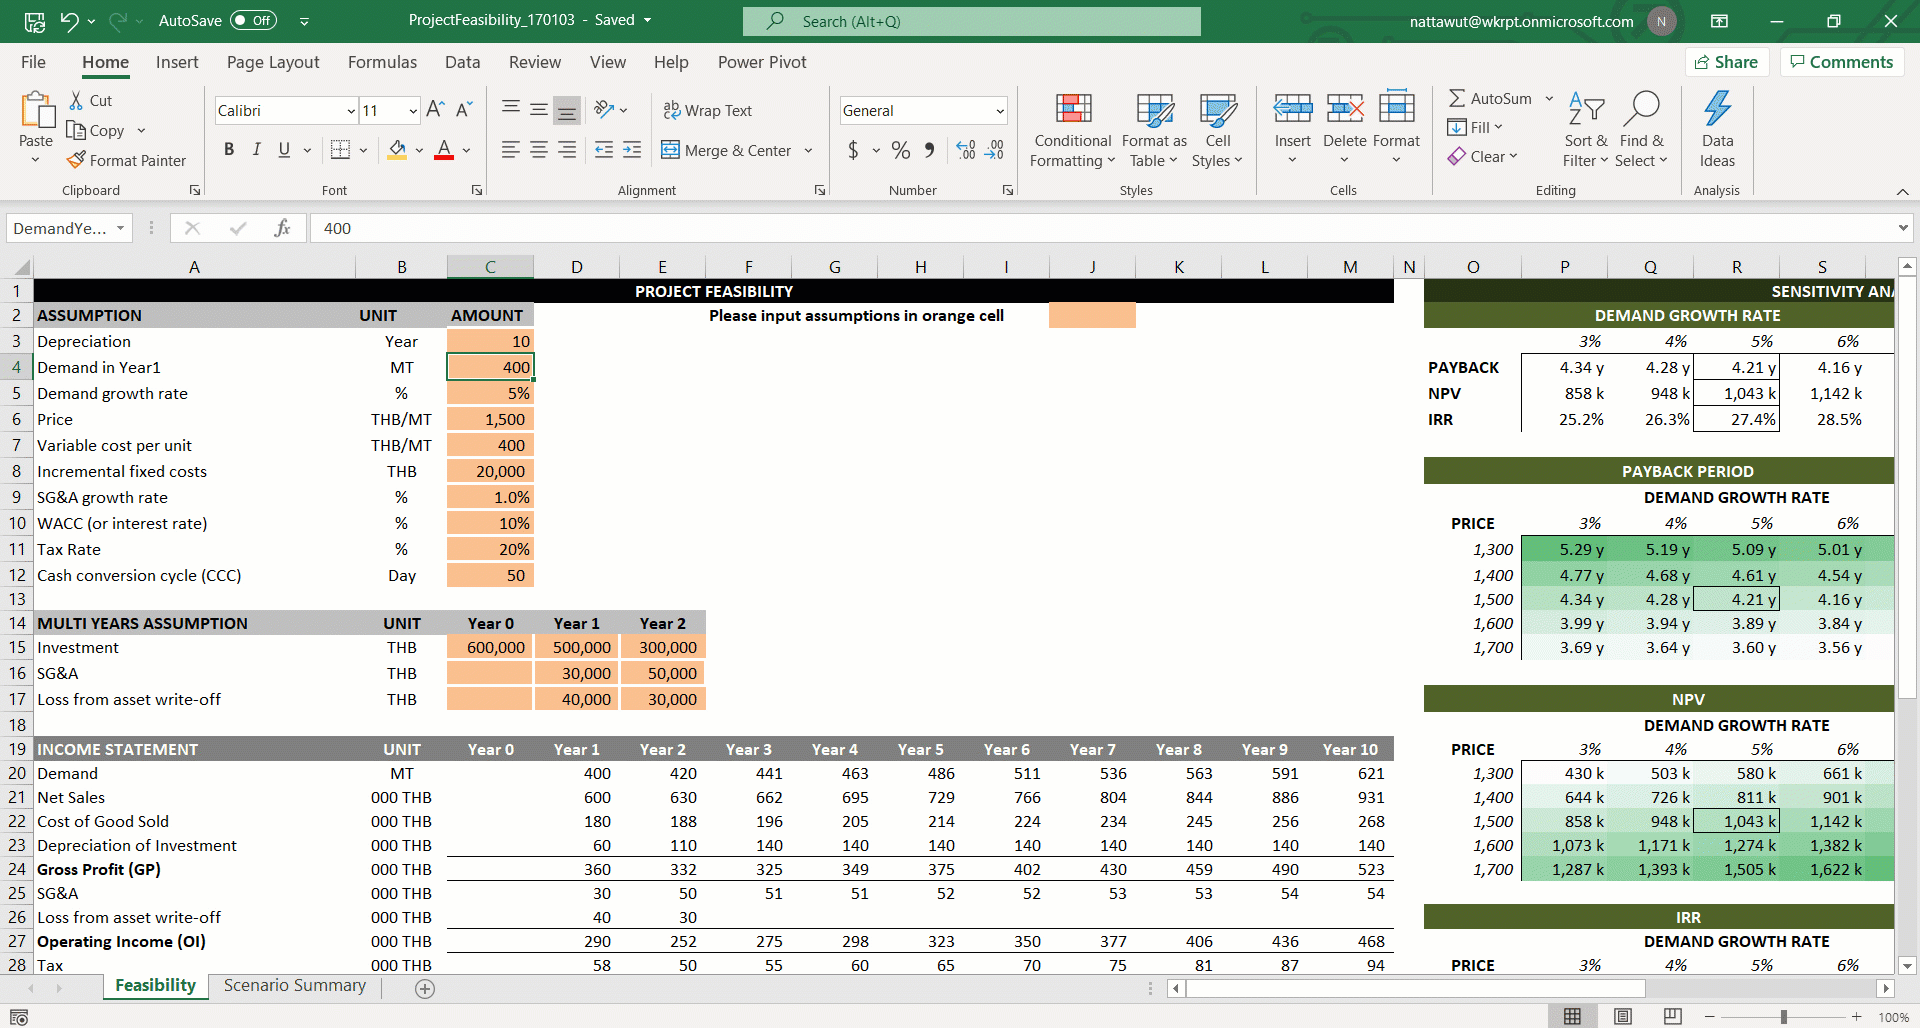Click the Comments button
The image size is (1920, 1028).
click(x=1842, y=62)
